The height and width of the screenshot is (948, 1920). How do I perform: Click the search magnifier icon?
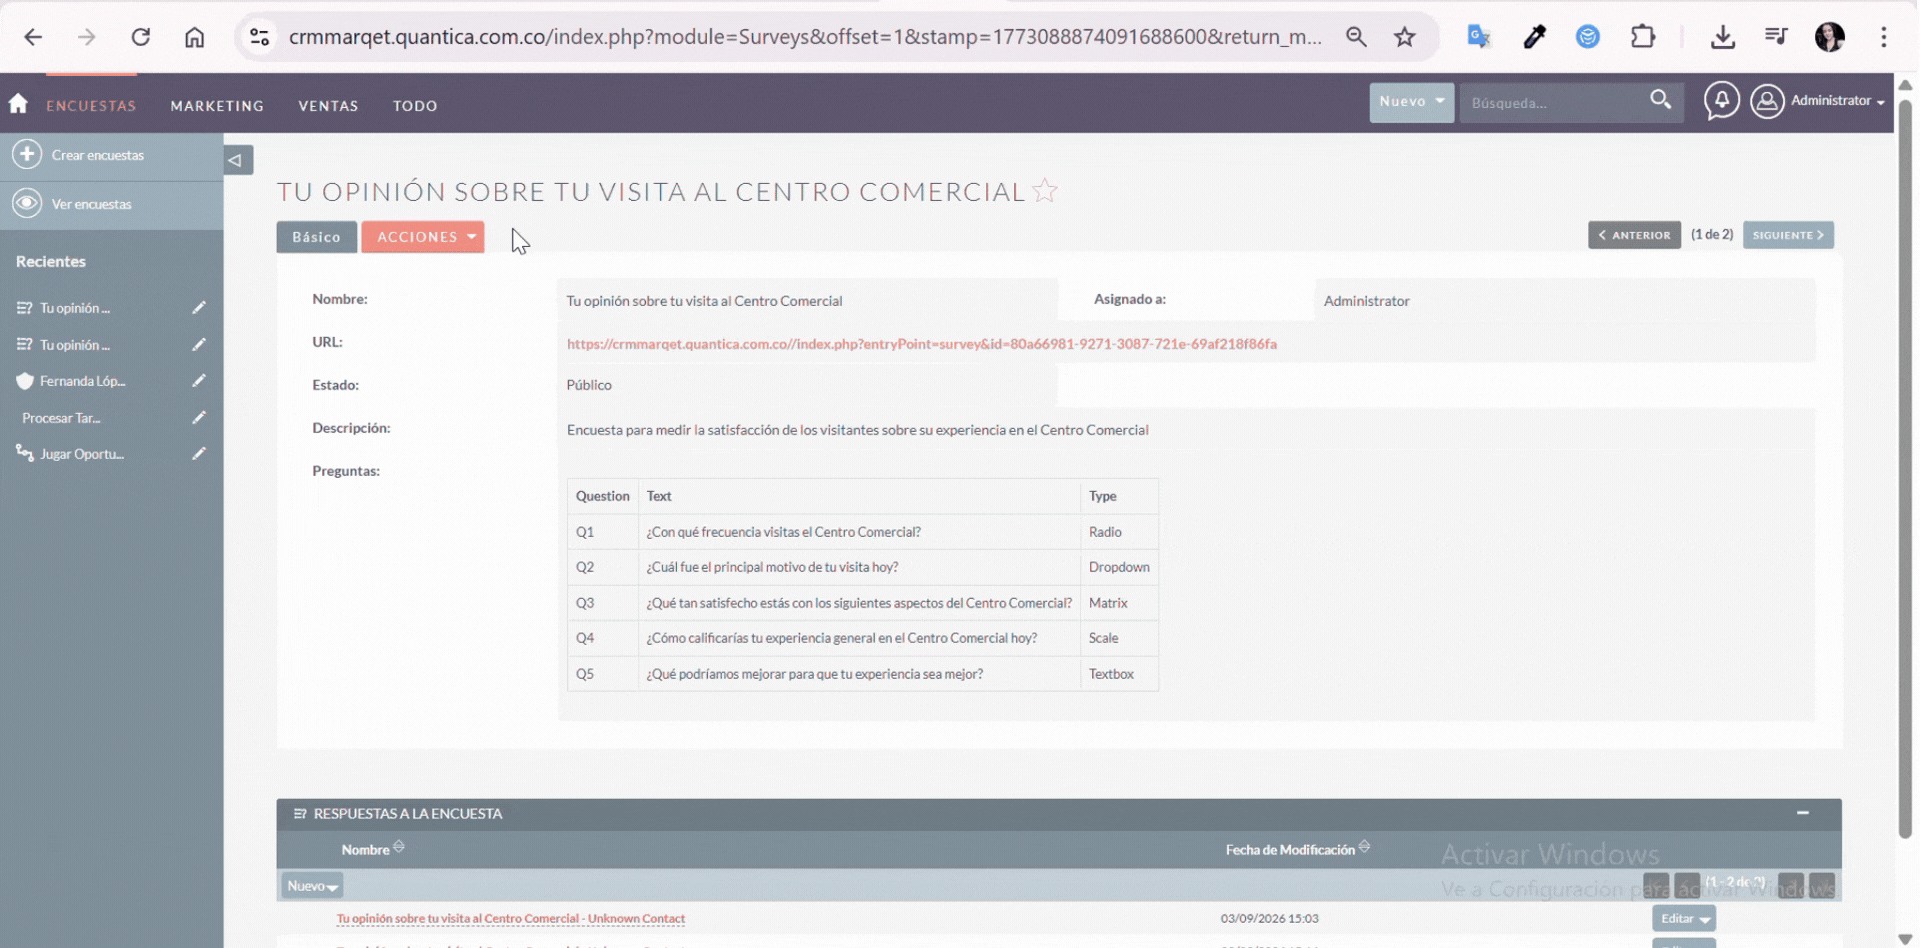pyautogui.click(x=1660, y=100)
